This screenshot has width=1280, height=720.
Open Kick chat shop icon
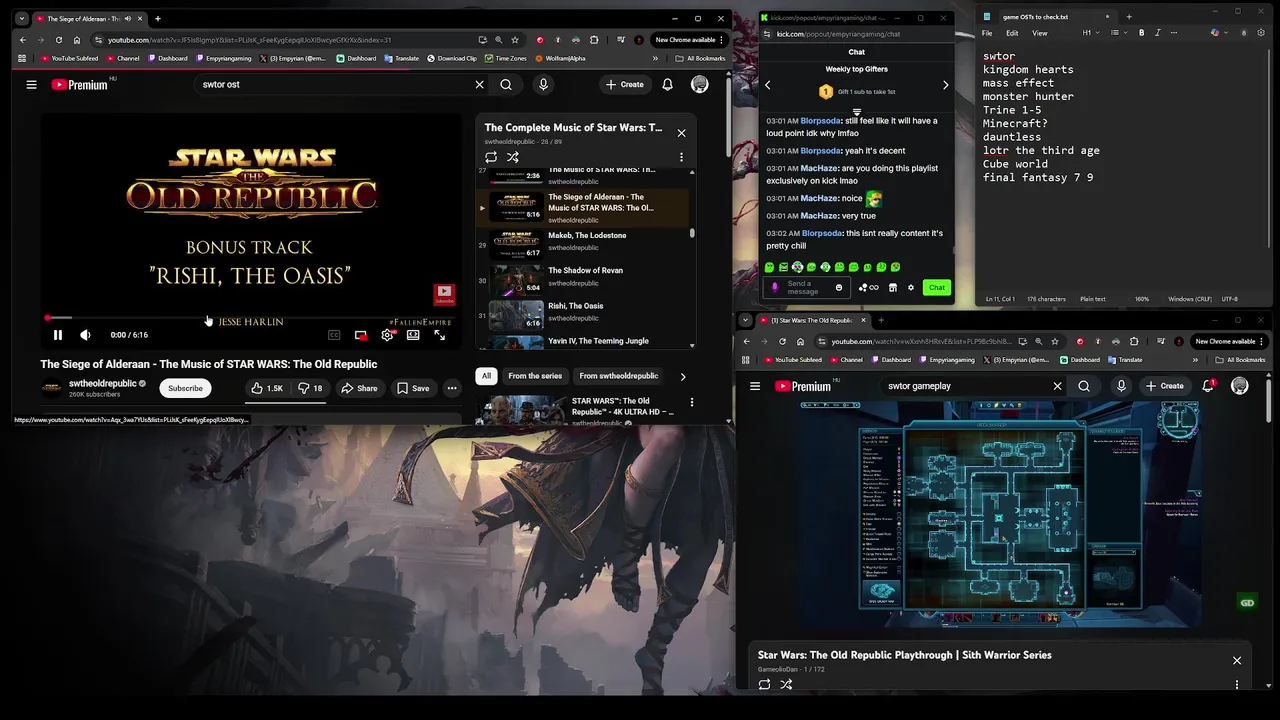(x=893, y=288)
